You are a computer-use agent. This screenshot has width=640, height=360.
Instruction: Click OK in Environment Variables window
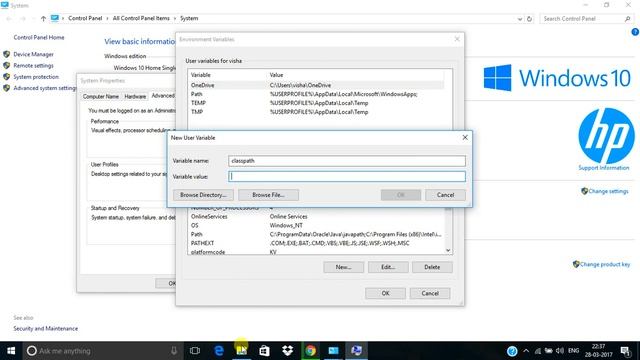click(385, 293)
